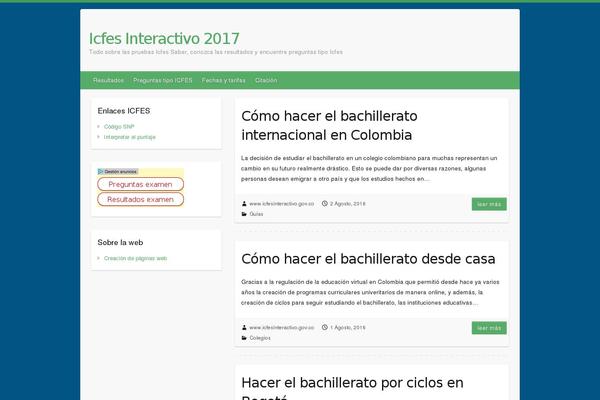
Task: Open Creación de páginas web link
Action: pyautogui.click(x=135, y=258)
